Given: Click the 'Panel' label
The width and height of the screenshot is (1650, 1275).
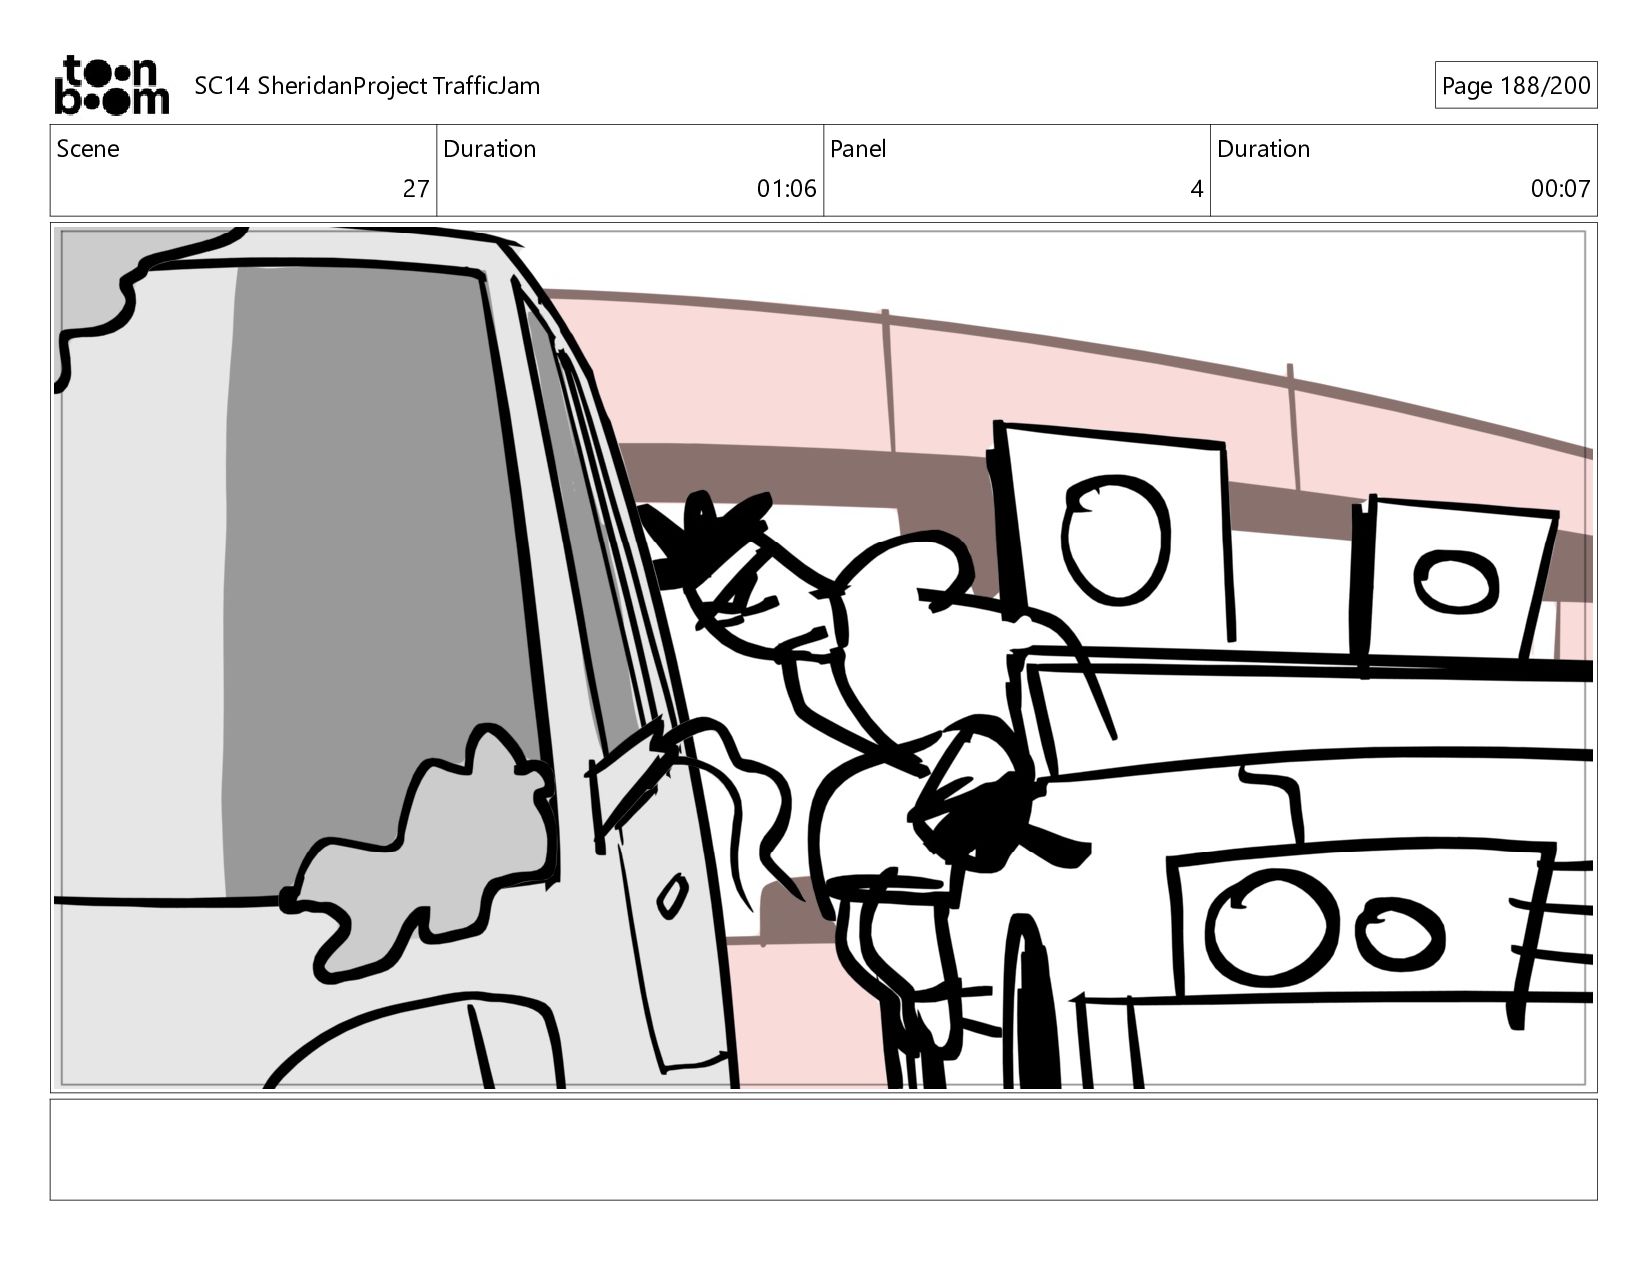Looking at the screenshot, I should point(858,149).
